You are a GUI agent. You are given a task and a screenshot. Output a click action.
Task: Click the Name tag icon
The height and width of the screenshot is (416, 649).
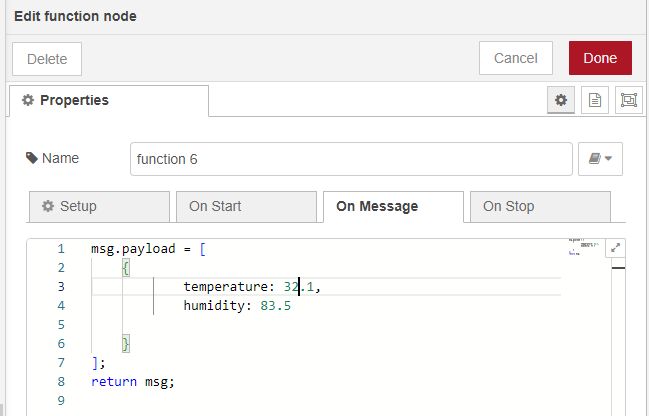coord(32,158)
